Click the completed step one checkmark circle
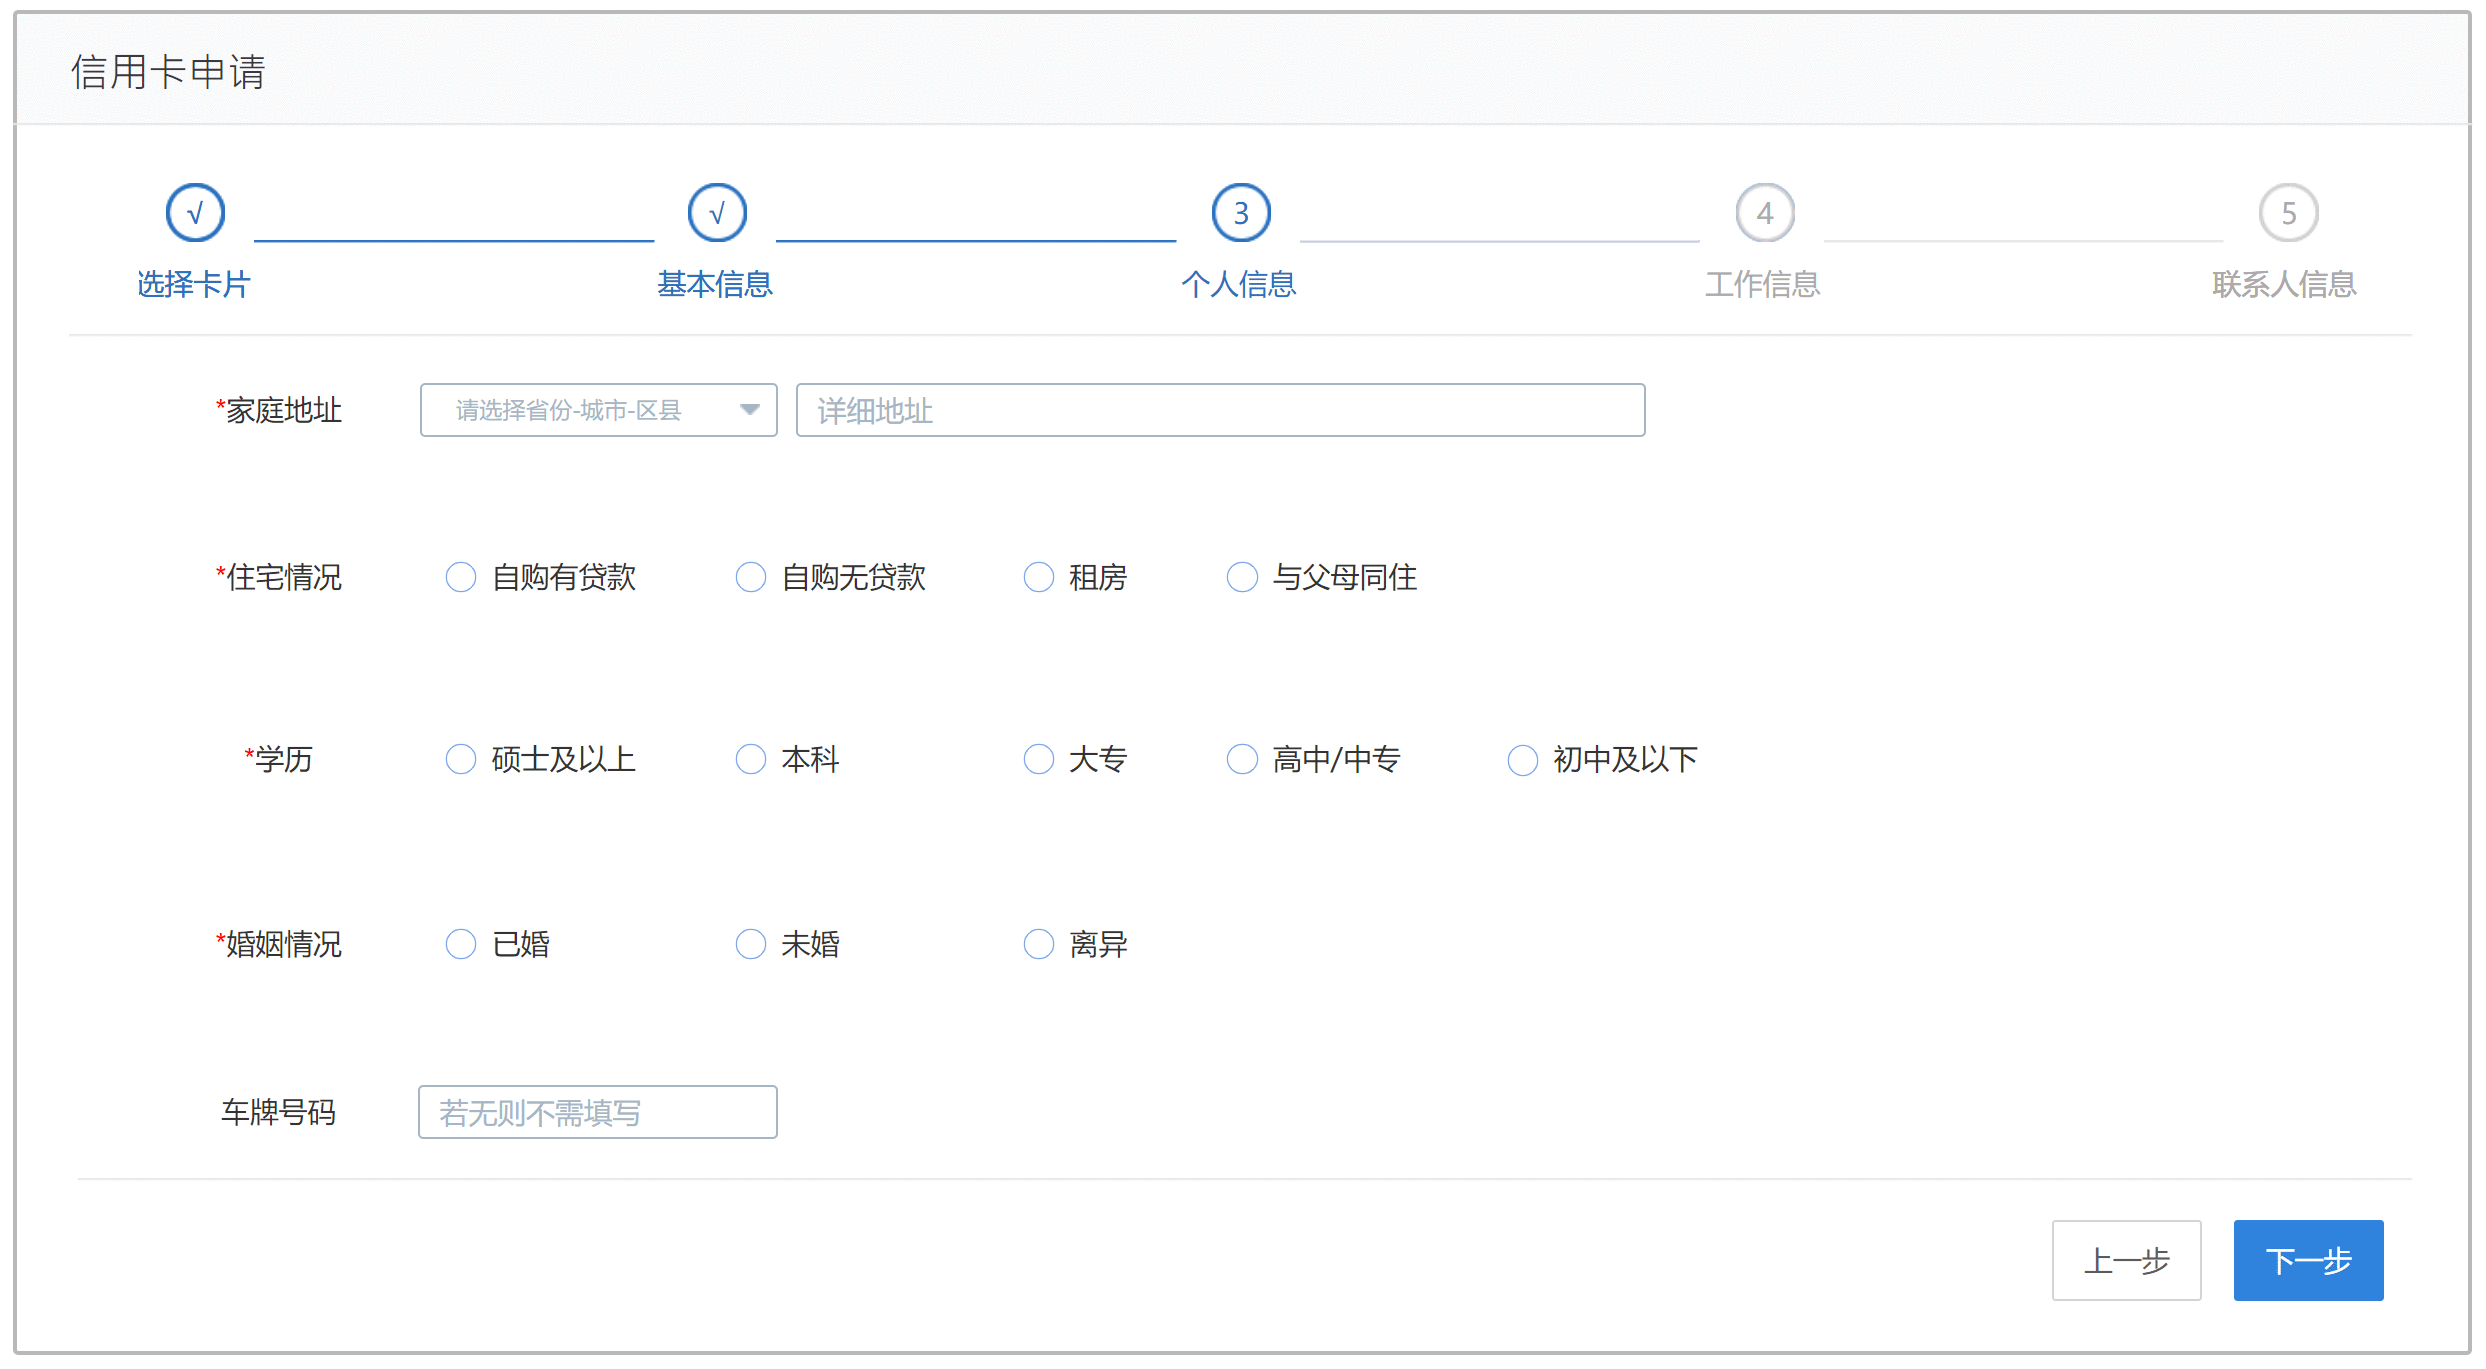This screenshot has height=1369, width=2486. [x=195, y=213]
